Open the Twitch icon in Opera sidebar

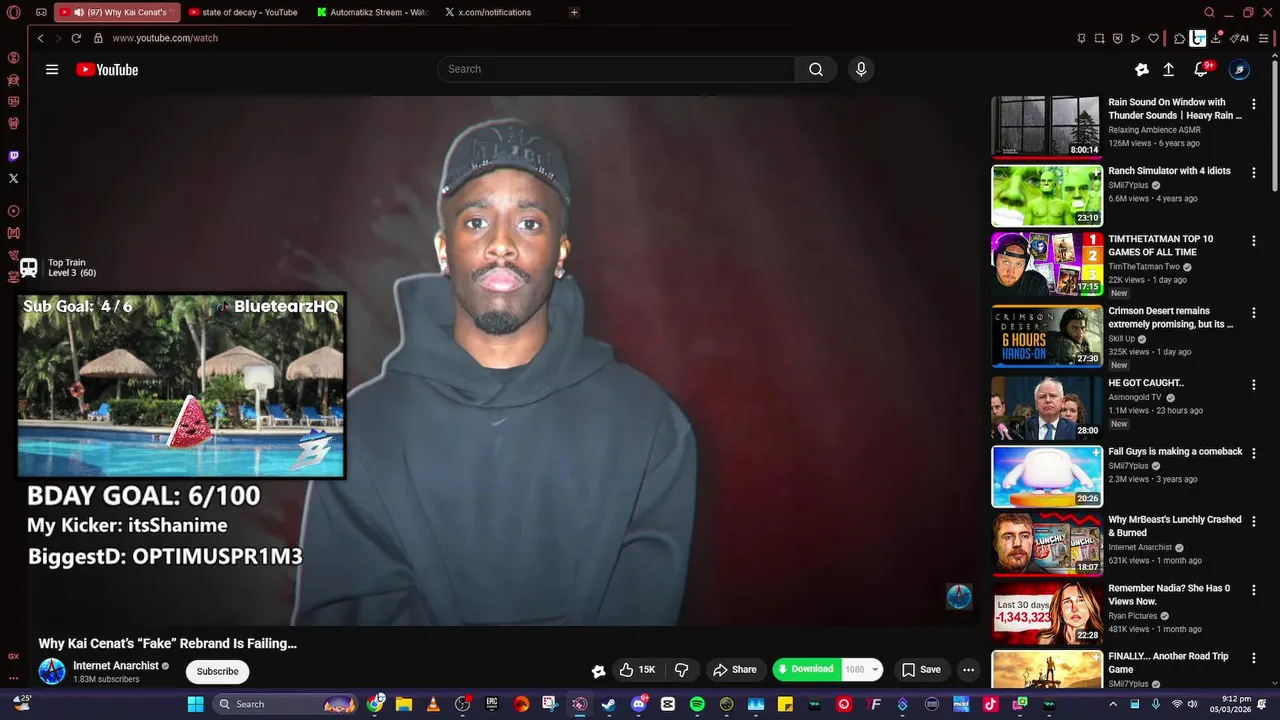[13, 156]
